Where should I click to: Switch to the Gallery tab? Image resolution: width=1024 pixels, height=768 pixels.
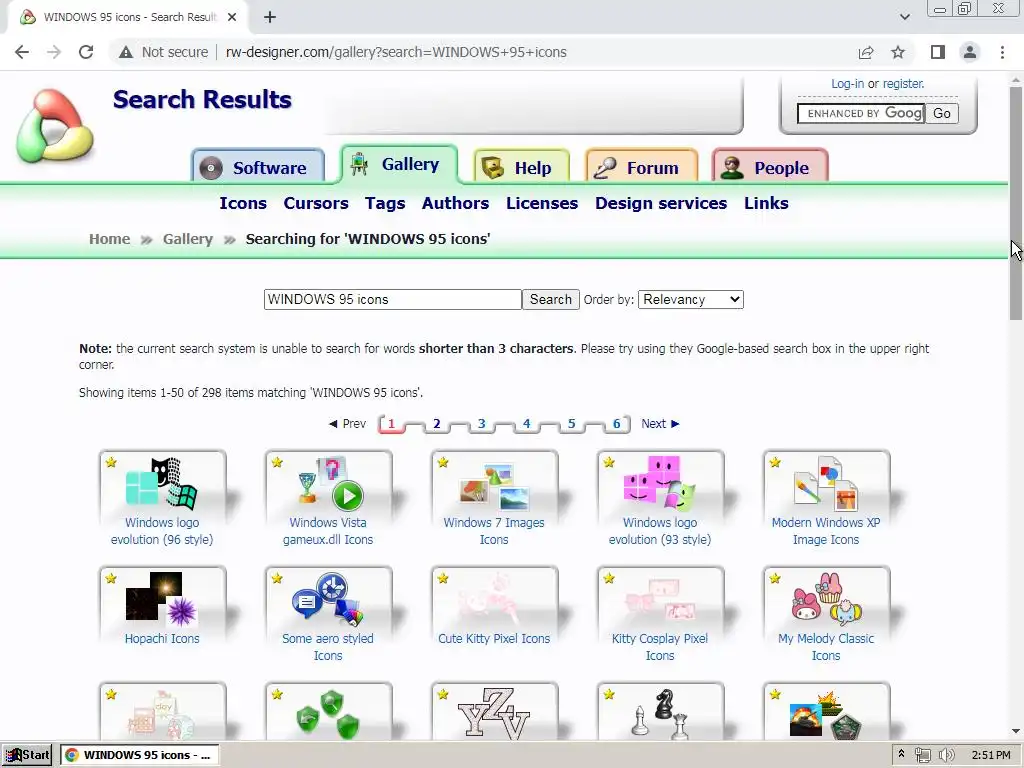(399, 164)
